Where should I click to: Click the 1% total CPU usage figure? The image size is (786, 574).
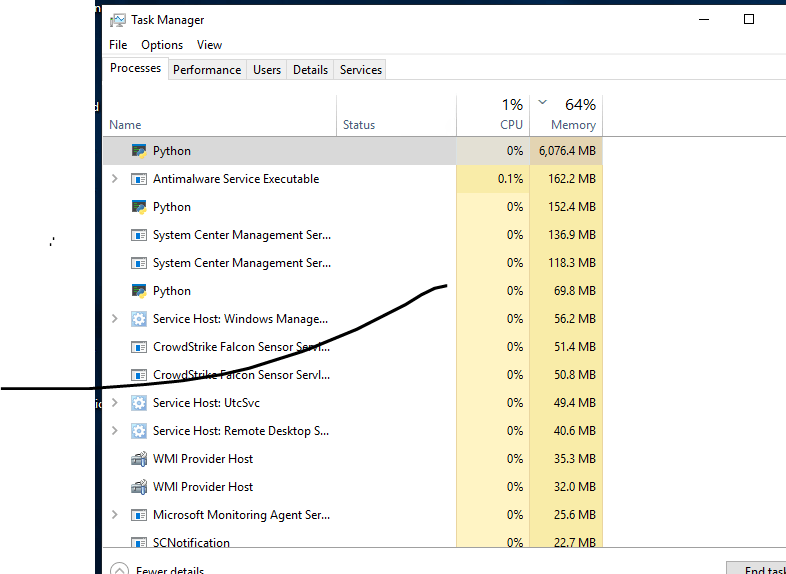[512, 105]
